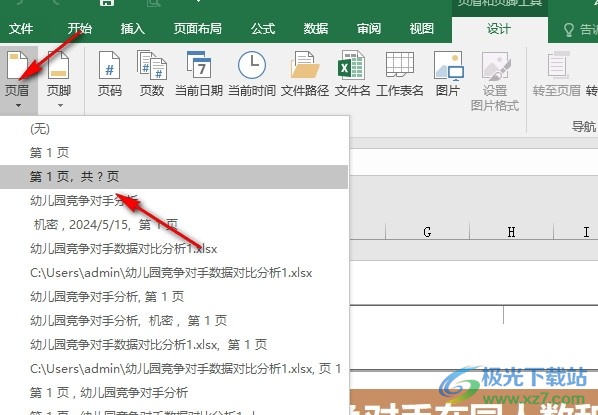Select the 设计 design tab
Image resolution: width=598 pixels, height=415 pixels.
[499, 29]
